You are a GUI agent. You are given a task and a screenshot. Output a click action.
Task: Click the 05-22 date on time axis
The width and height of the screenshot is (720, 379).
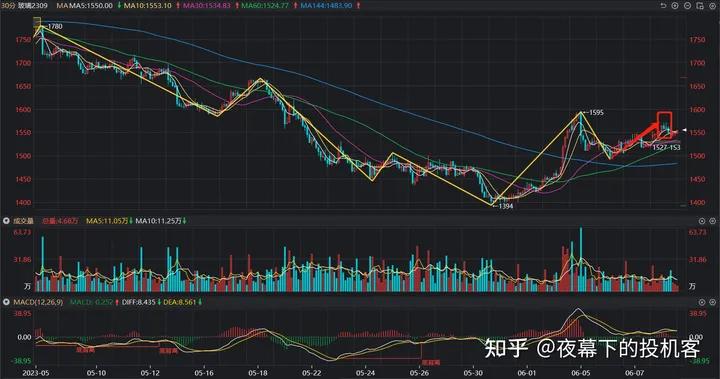(311, 373)
